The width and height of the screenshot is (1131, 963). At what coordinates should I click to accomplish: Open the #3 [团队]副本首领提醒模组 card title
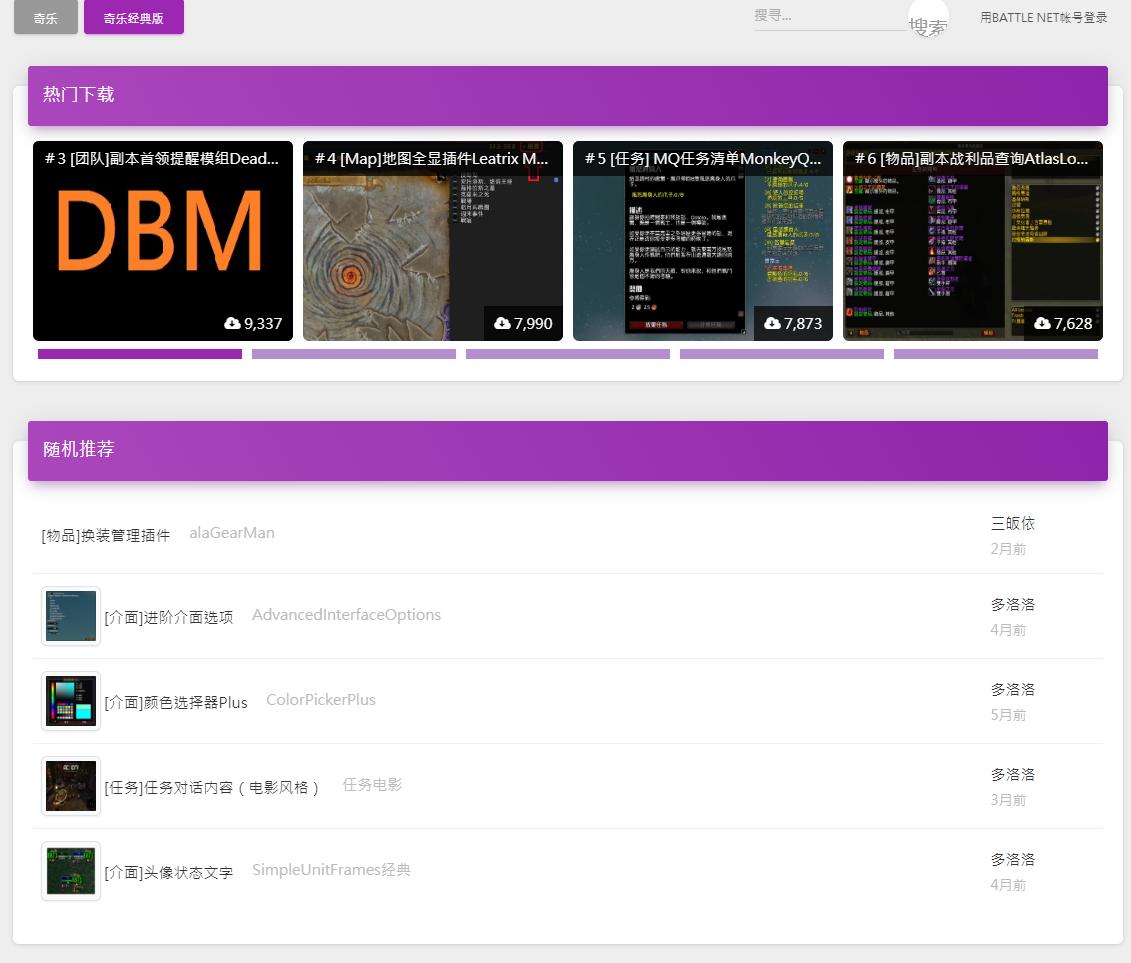pyautogui.click(x=162, y=159)
